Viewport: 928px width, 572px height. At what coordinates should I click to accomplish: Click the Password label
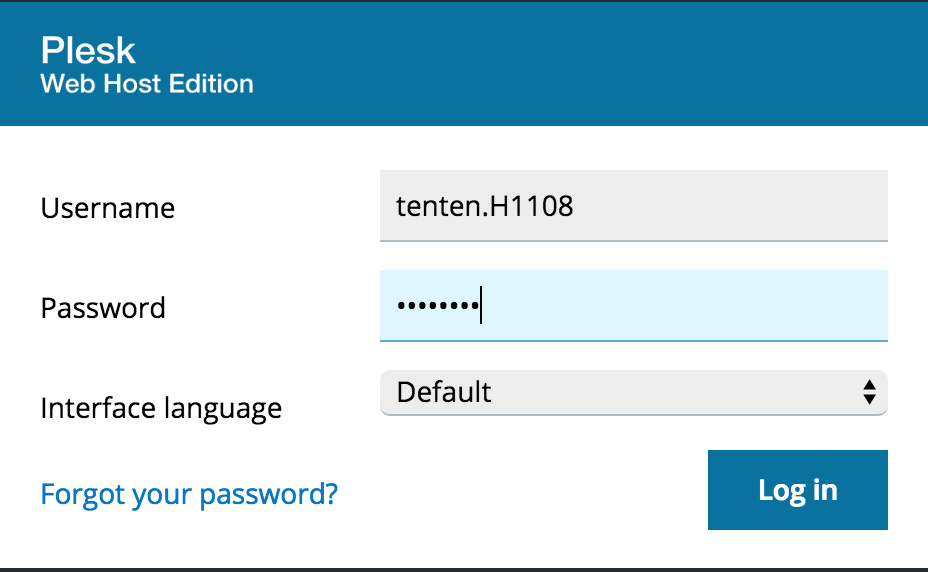tap(103, 308)
